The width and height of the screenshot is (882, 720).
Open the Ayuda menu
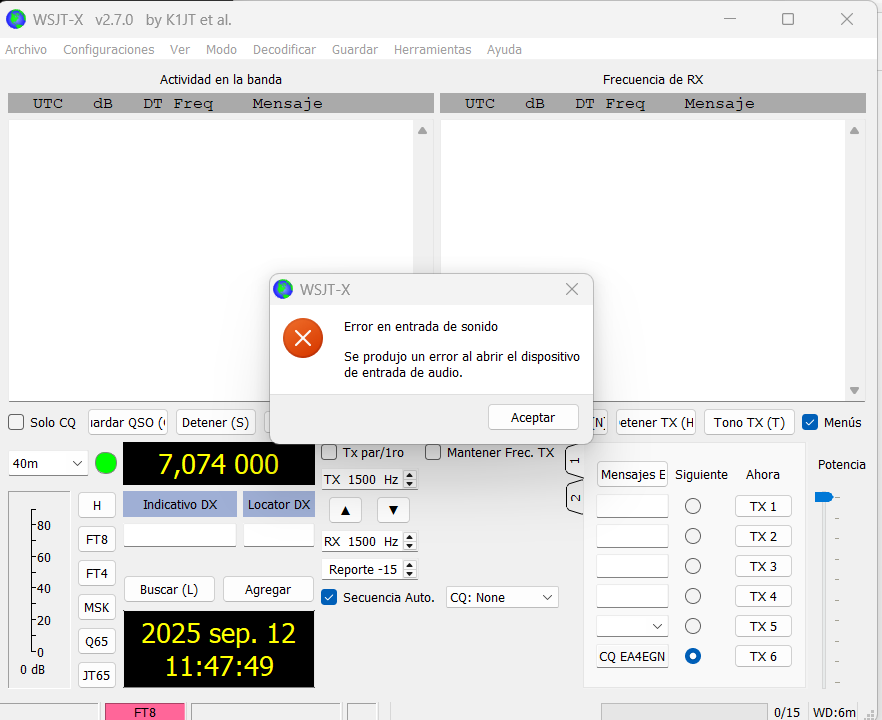pyautogui.click(x=505, y=50)
